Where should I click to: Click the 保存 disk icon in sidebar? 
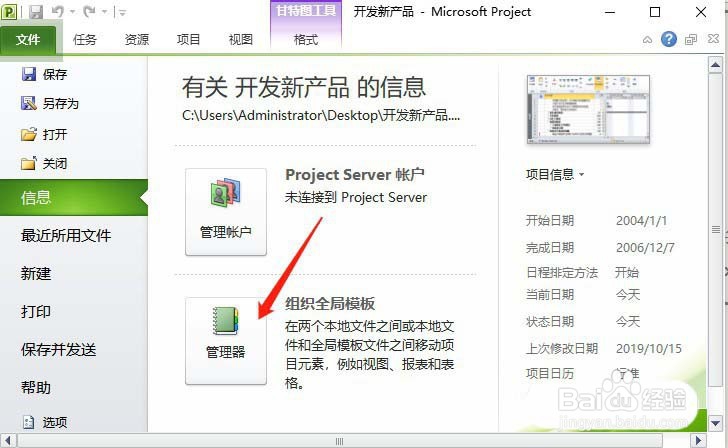[x=29, y=74]
